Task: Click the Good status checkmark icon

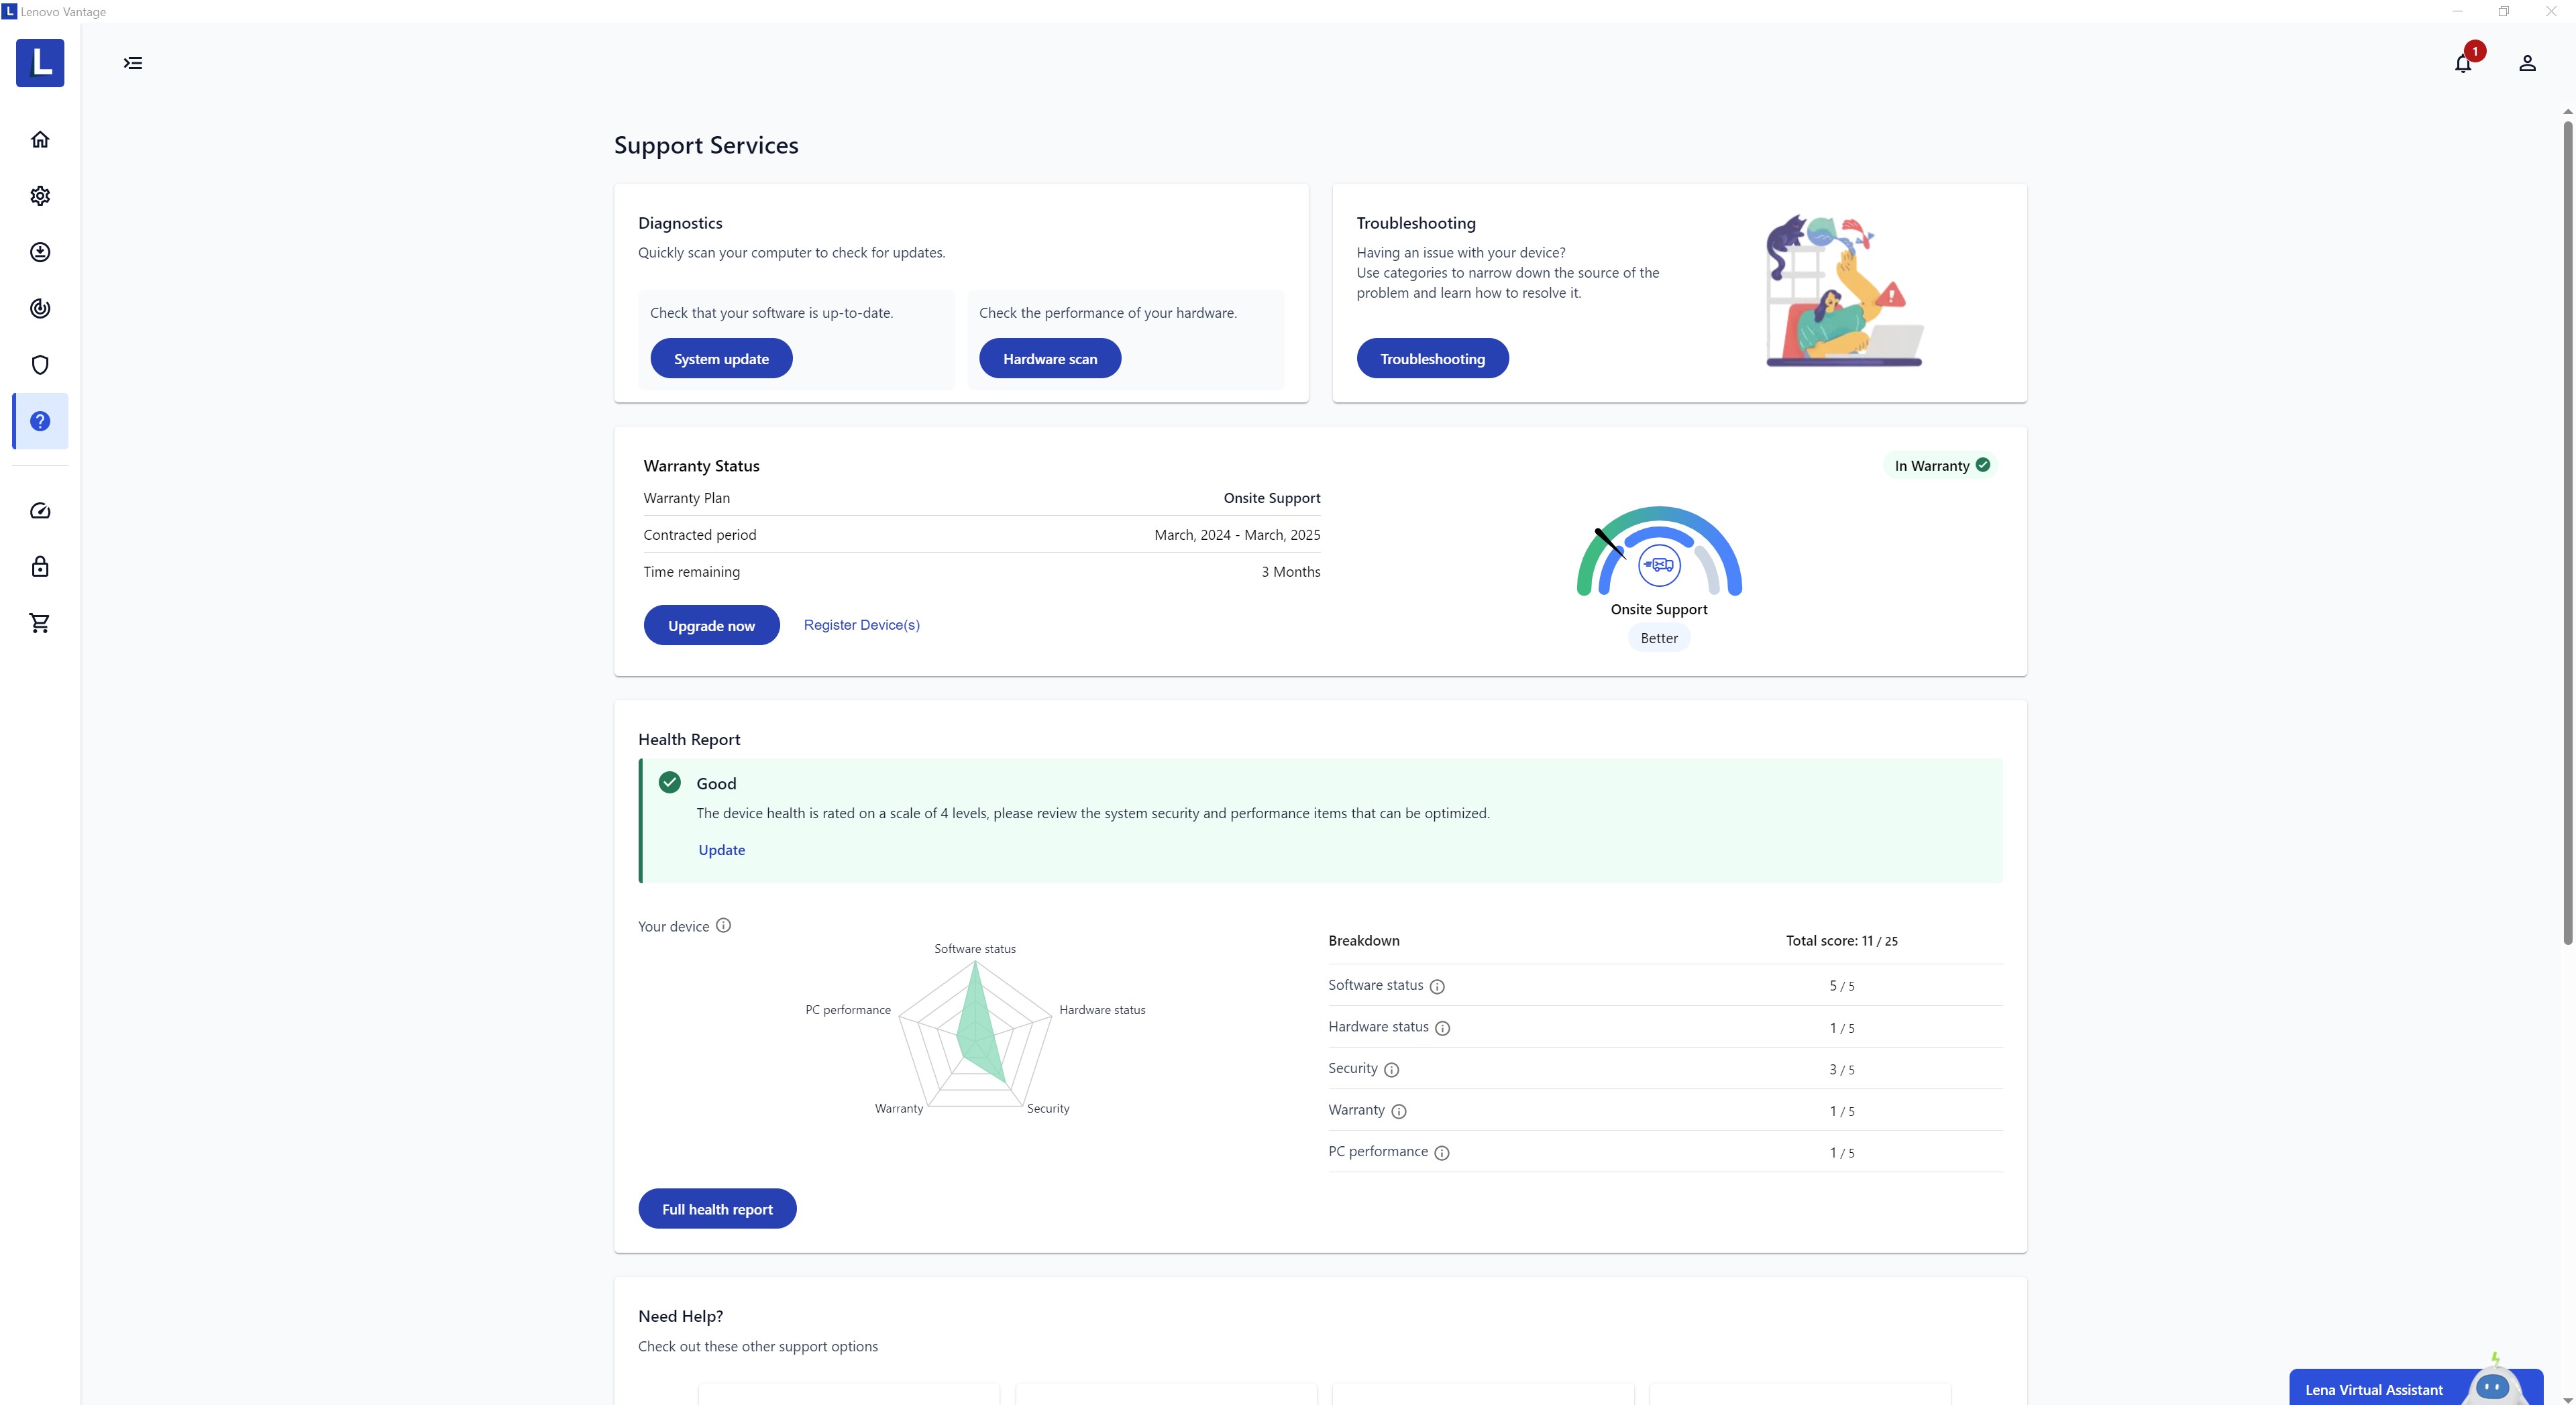Action: pyautogui.click(x=670, y=782)
